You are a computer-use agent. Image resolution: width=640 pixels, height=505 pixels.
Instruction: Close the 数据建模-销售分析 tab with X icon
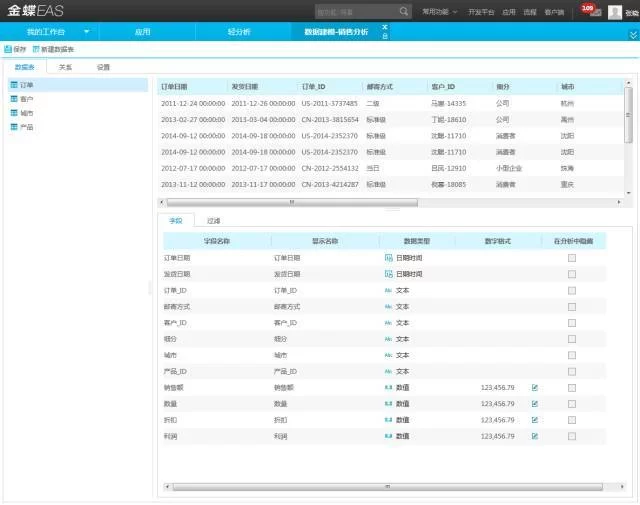[x=385, y=27]
